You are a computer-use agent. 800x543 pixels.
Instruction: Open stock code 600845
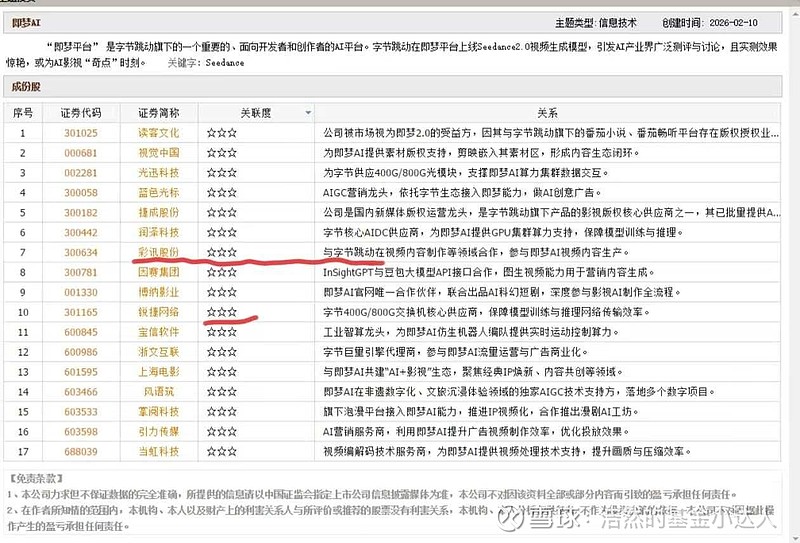click(81, 332)
